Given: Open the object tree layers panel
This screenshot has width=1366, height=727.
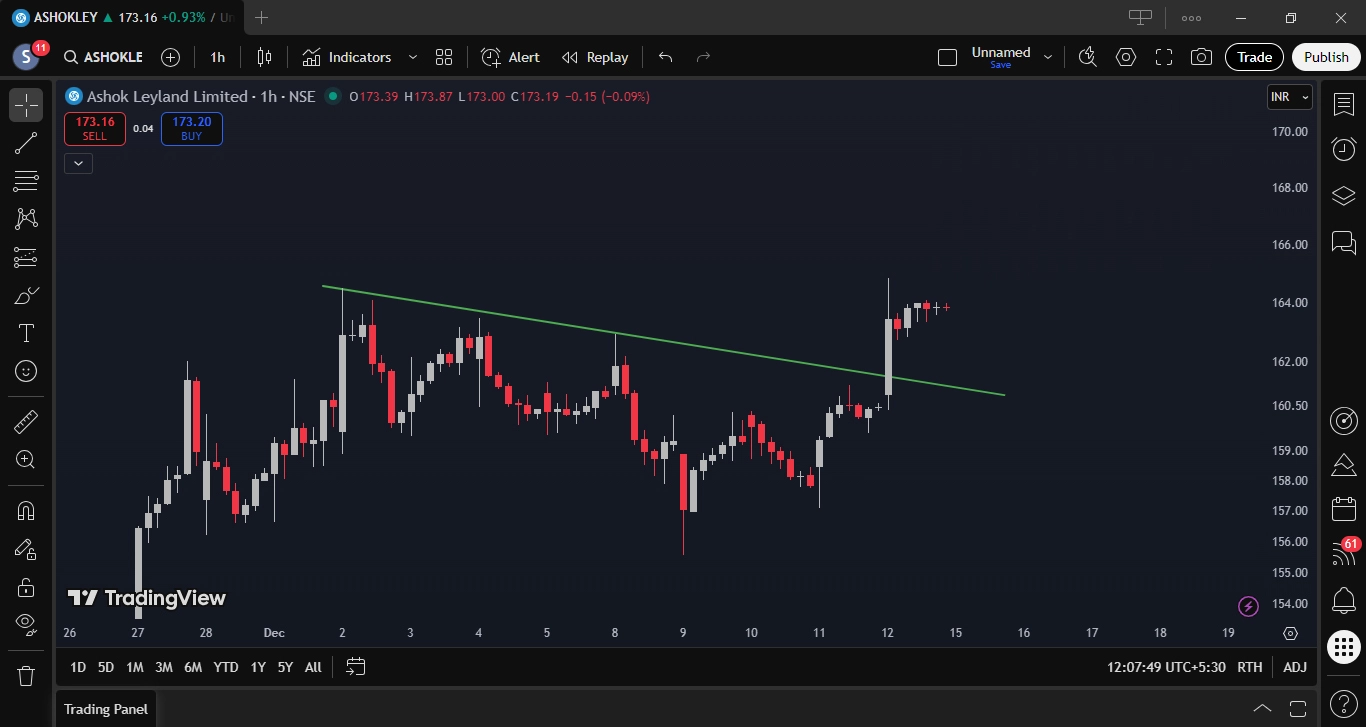Looking at the screenshot, I should [x=1344, y=195].
